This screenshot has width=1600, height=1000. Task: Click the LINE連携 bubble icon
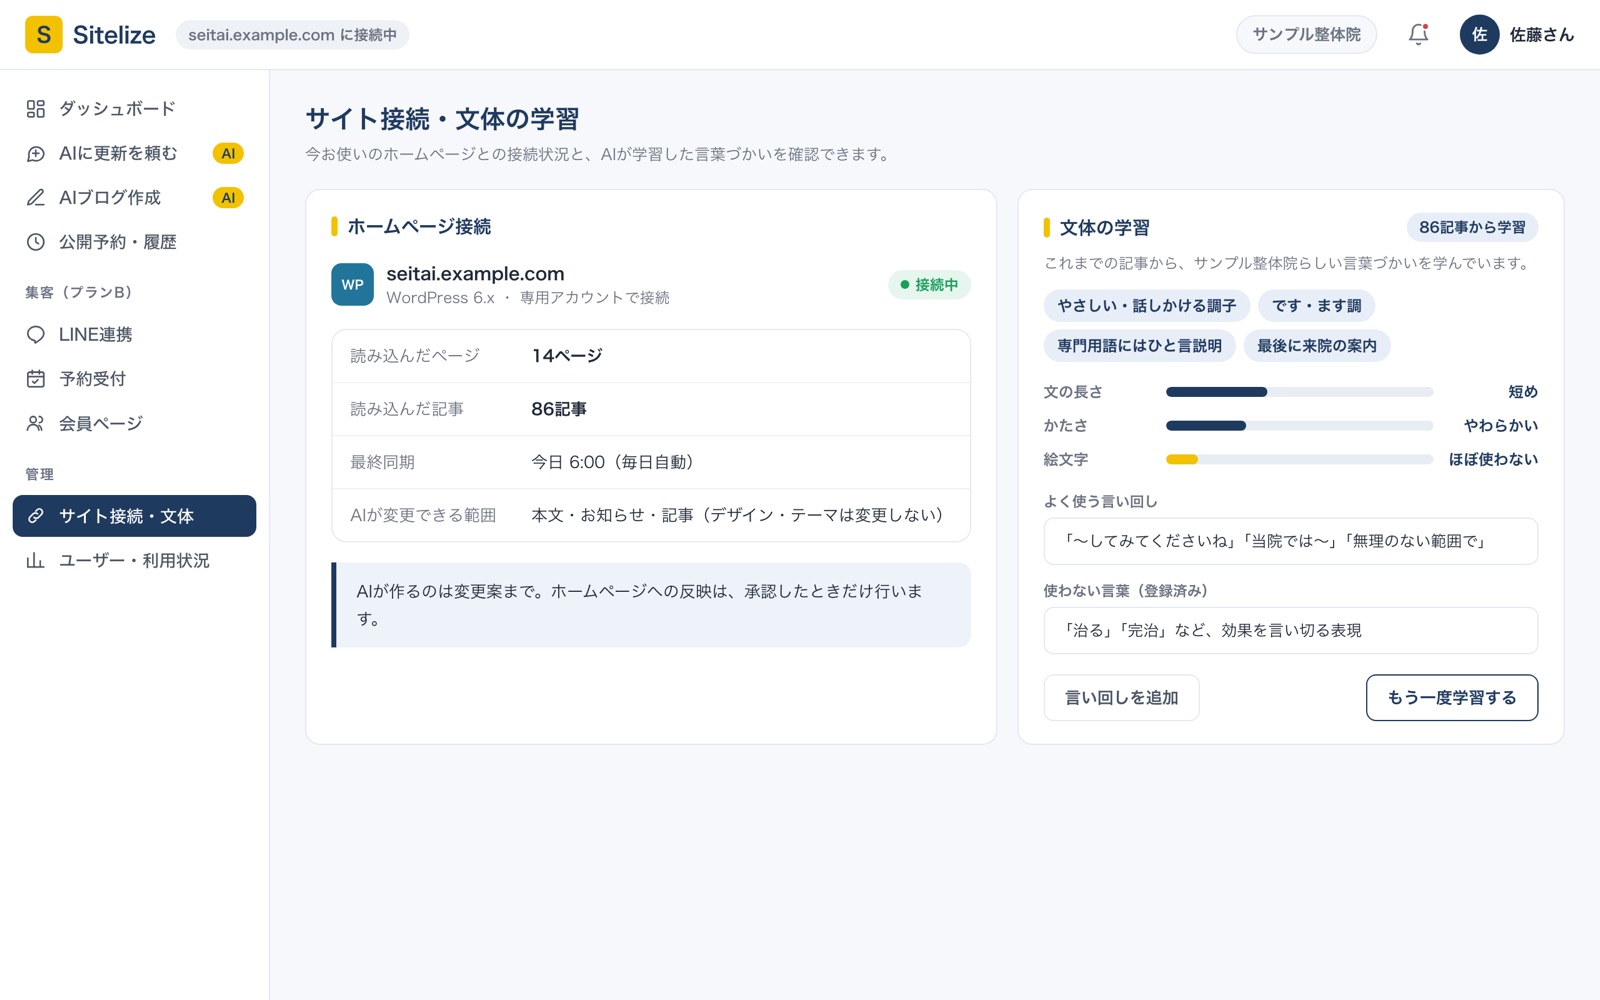[36, 335]
